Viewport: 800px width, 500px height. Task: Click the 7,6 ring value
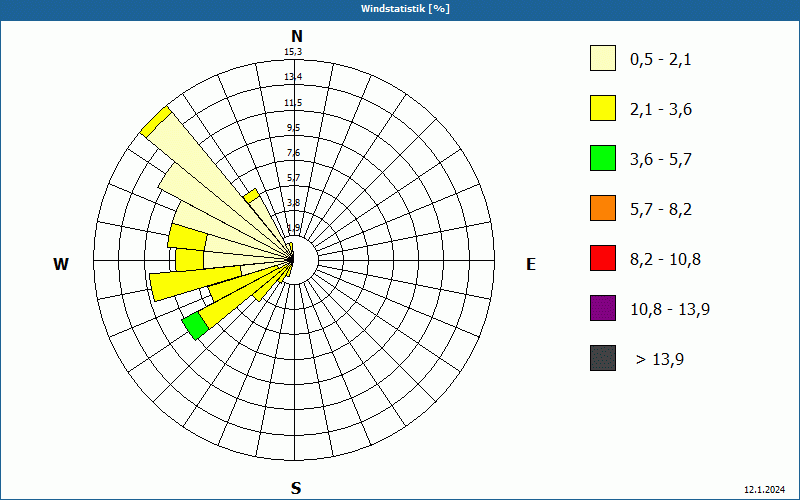[x=293, y=153]
